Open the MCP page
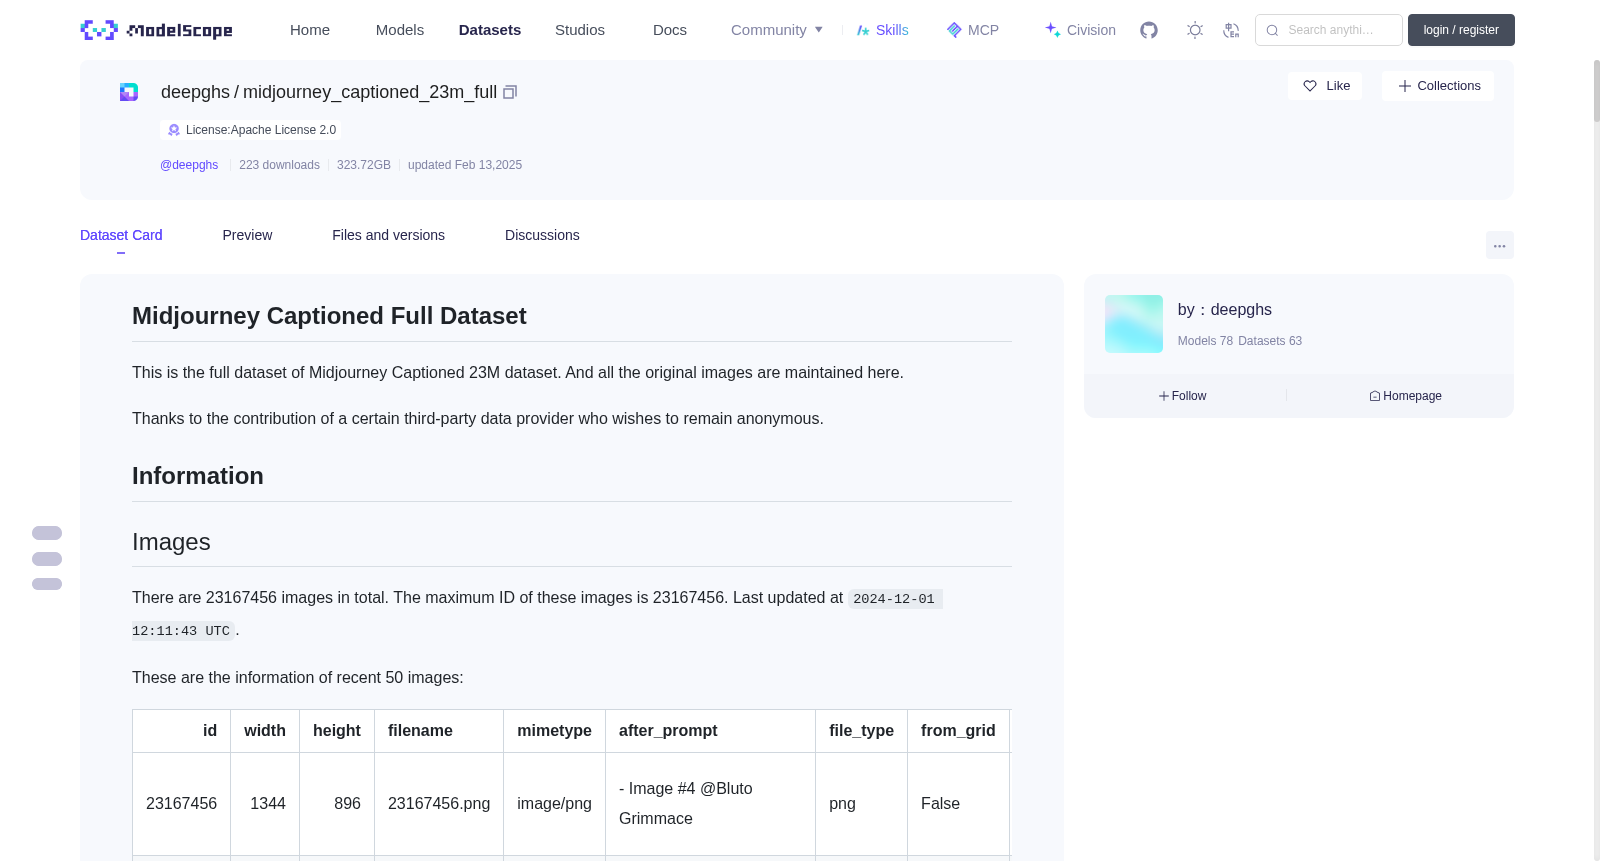Viewport: 1600px width, 861px height. click(x=972, y=30)
